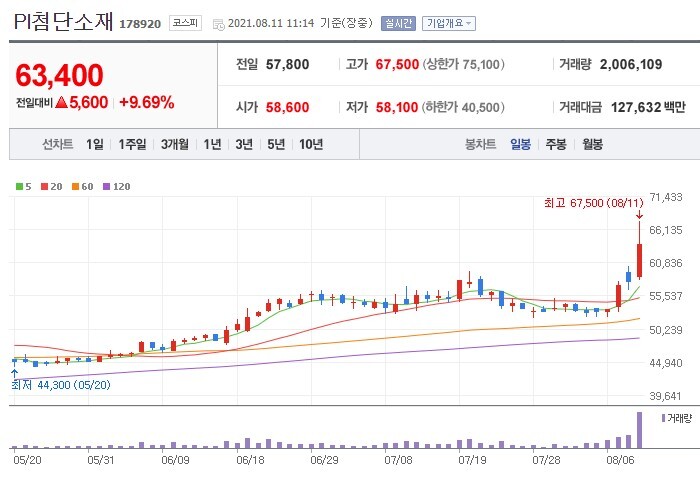700x478 pixels.
Task: Click the 거래대금 value 127,632 백만
Action: click(648, 107)
